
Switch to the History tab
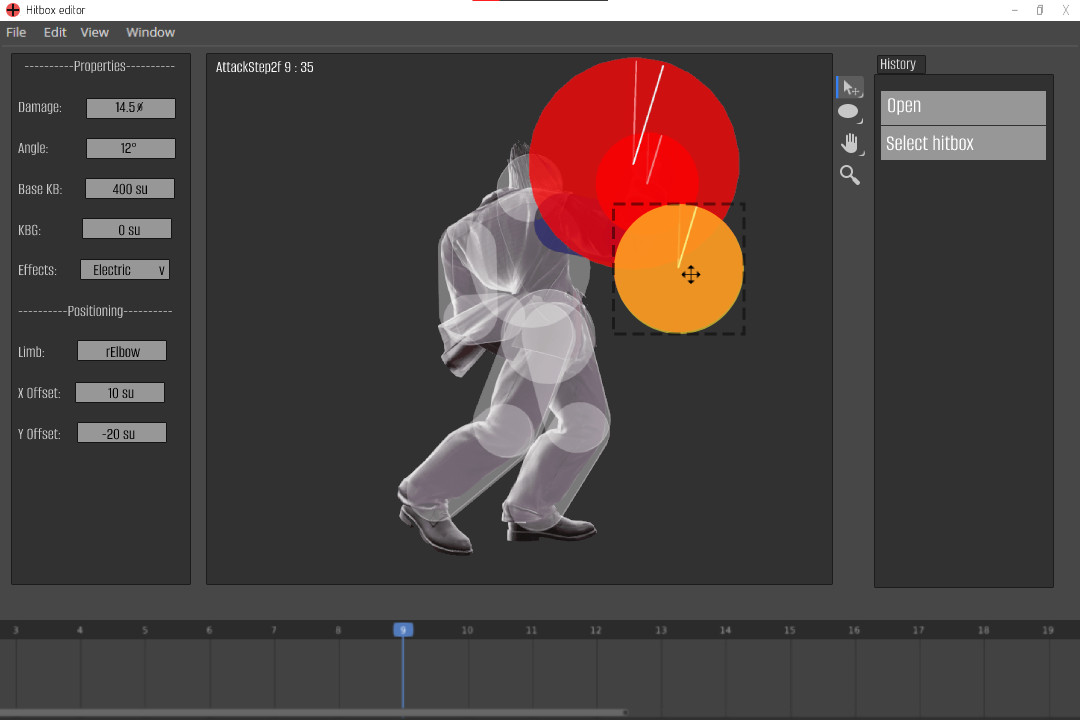point(899,64)
